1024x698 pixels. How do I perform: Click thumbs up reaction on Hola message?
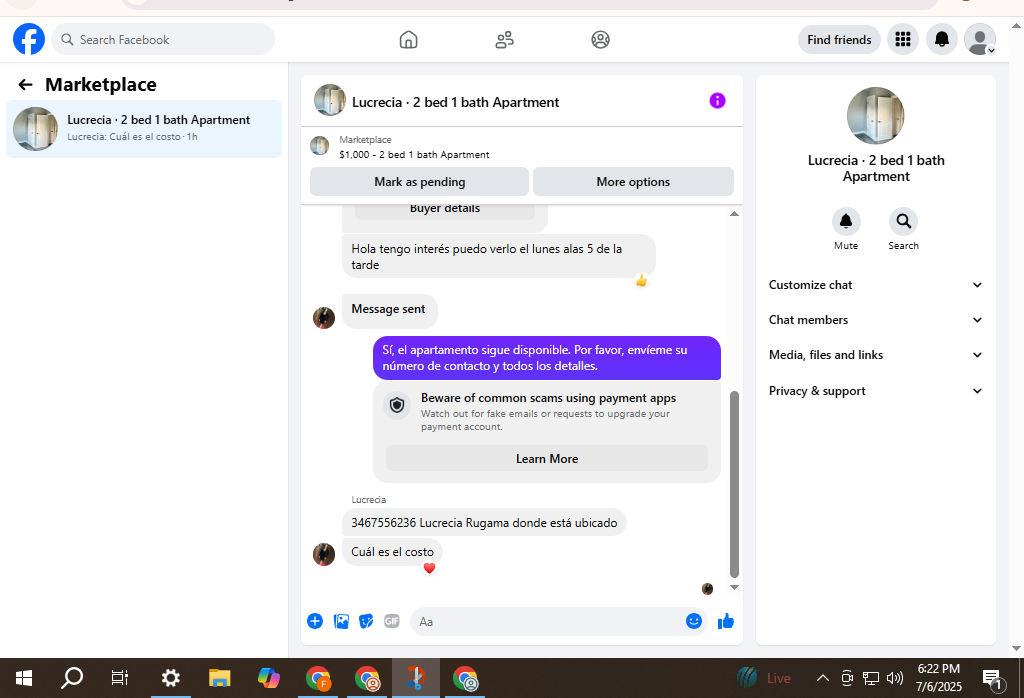point(641,280)
